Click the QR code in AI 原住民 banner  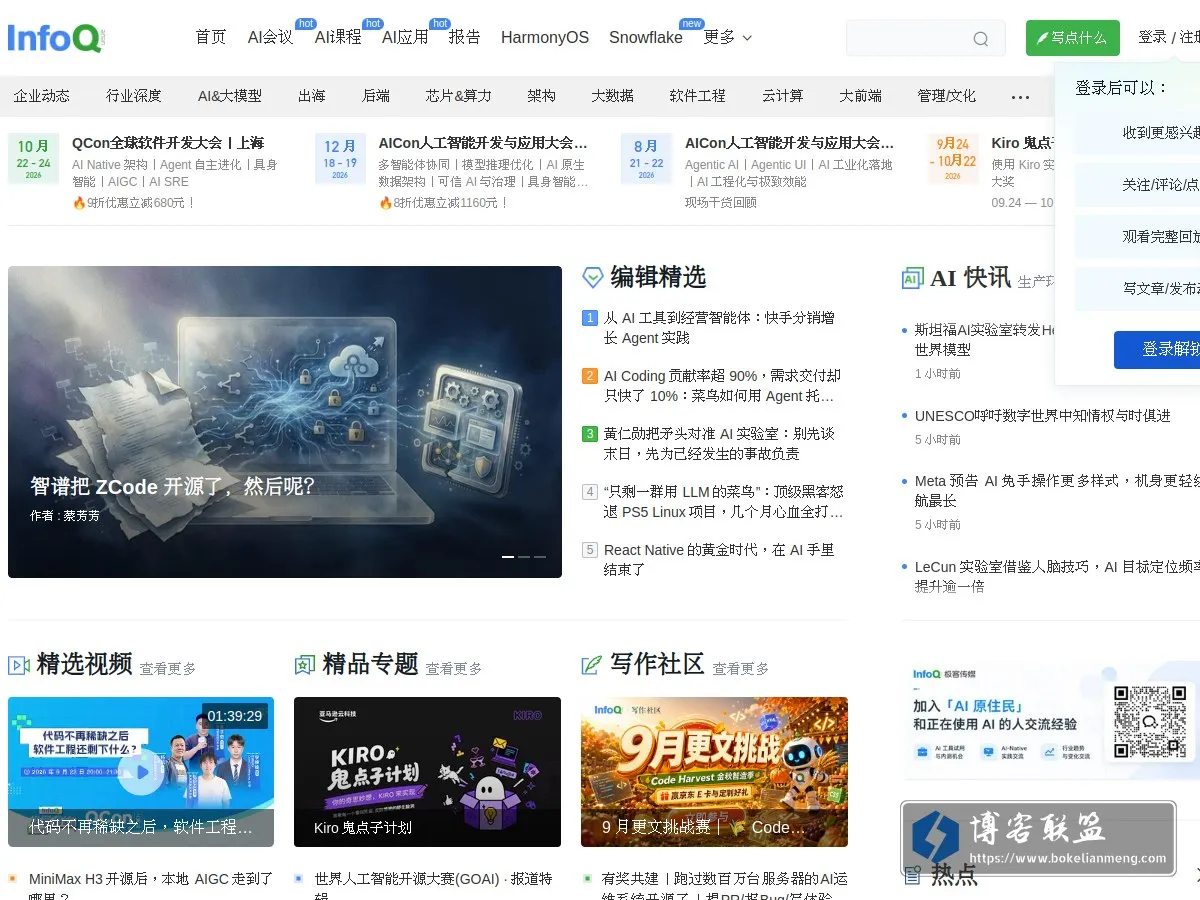point(1150,722)
